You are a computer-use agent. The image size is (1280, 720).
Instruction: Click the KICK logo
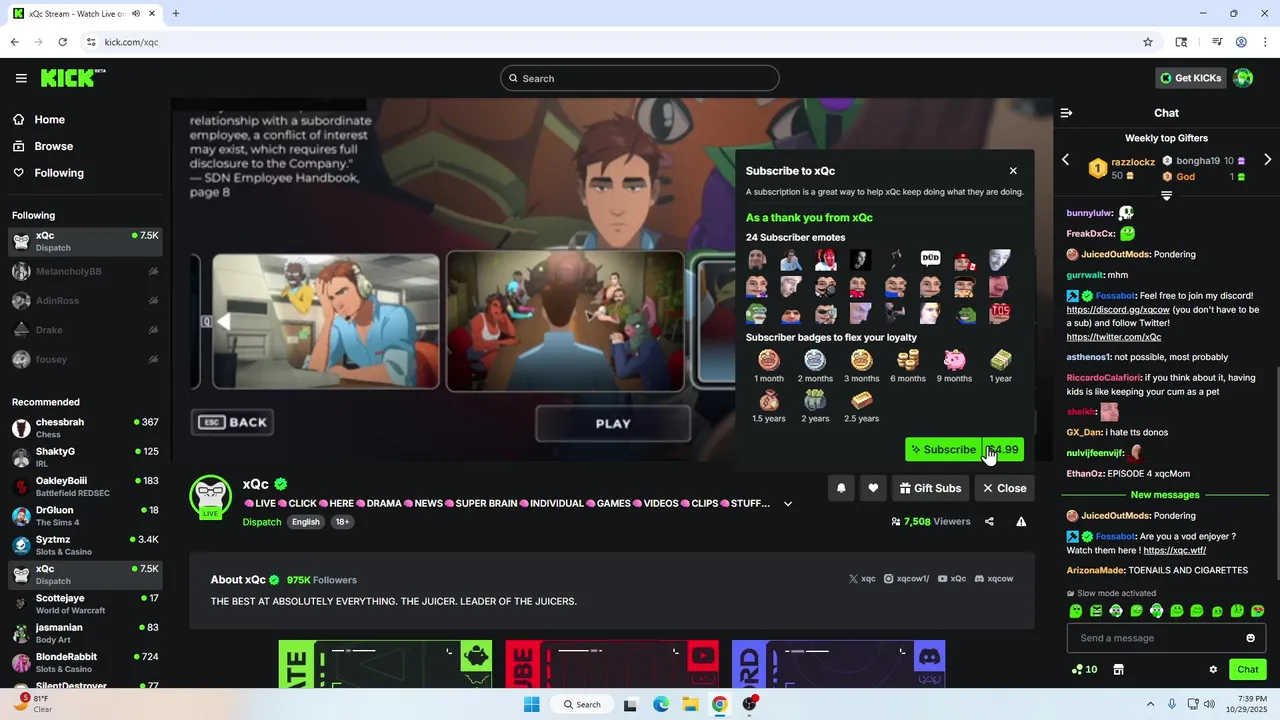tap(72, 78)
